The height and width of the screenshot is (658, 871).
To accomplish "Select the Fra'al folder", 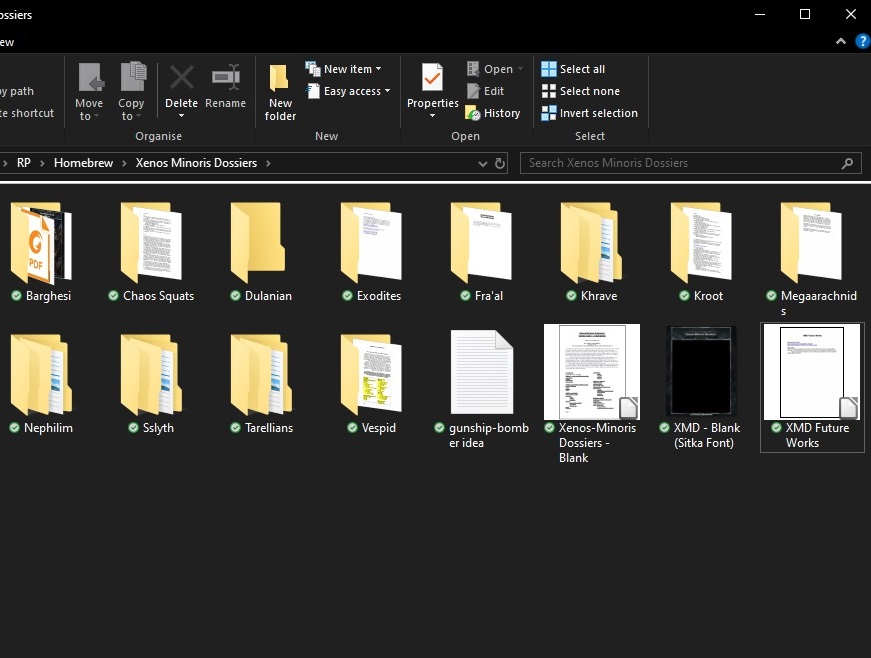I will (x=481, y=243).
